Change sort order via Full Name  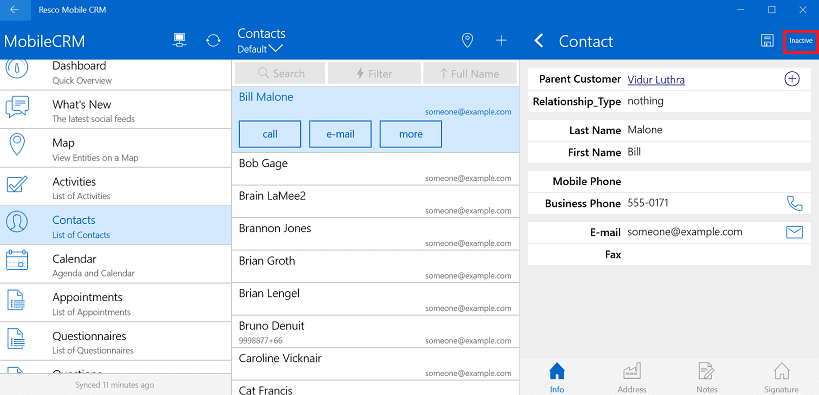point(470,74)
